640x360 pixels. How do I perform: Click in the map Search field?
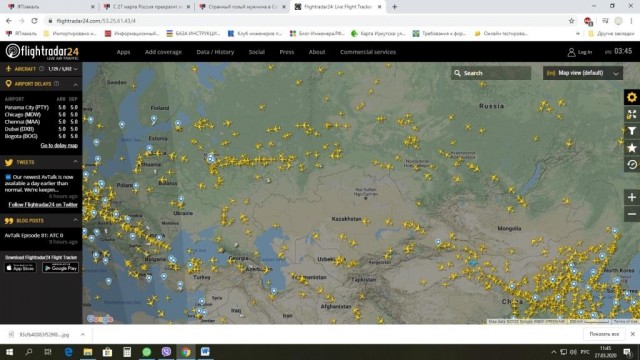[491, 73]
